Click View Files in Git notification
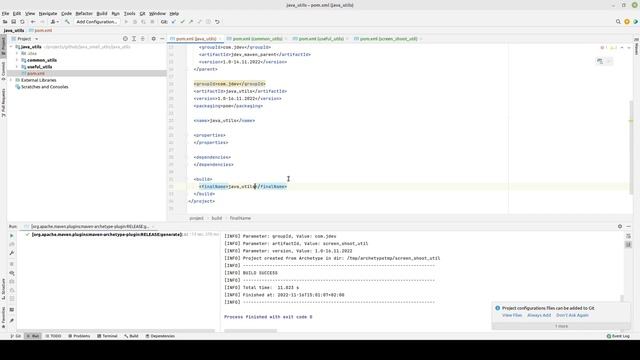Image resolution: width=640 pixels, height=360 pixels. point(512,315)
